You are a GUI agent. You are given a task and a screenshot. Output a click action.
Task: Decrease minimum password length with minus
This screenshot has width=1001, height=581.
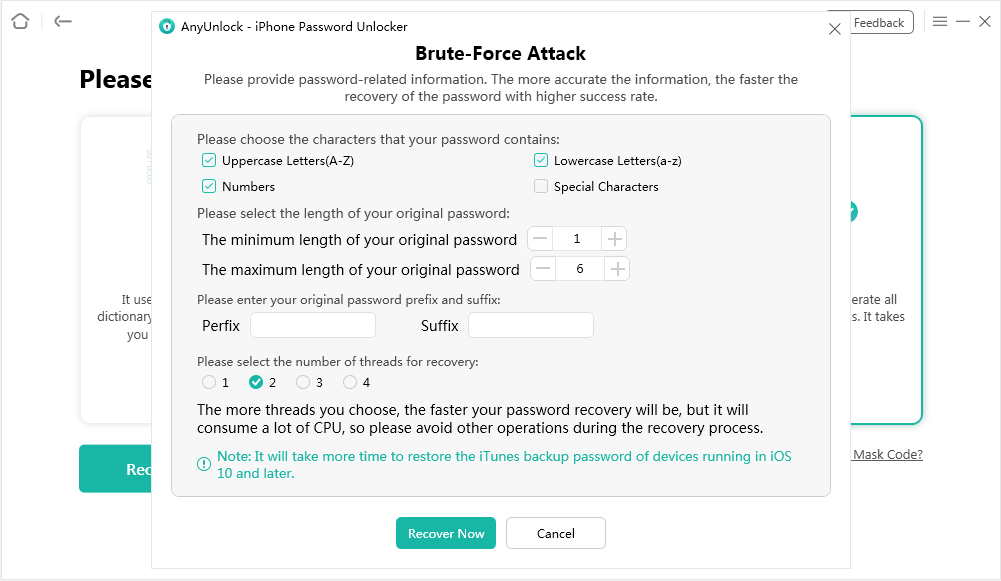click(x=540, y=239)
